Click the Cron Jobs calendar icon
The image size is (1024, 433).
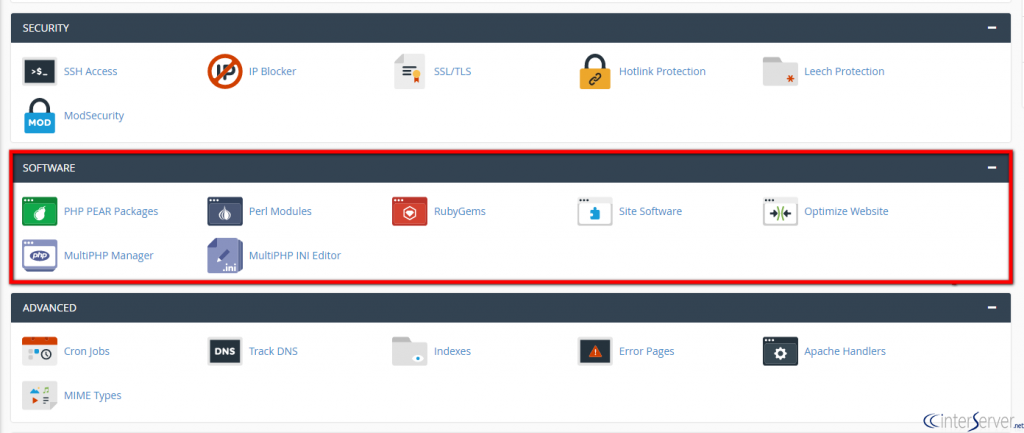39,351
